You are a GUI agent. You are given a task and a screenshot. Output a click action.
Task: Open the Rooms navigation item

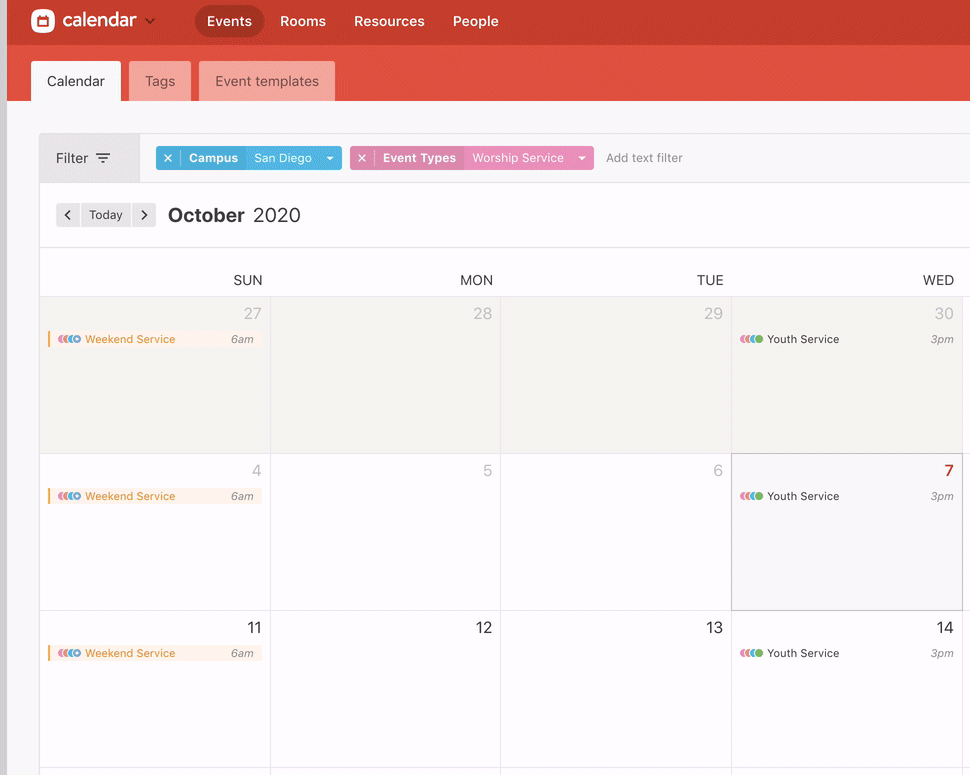coord(303,21)
